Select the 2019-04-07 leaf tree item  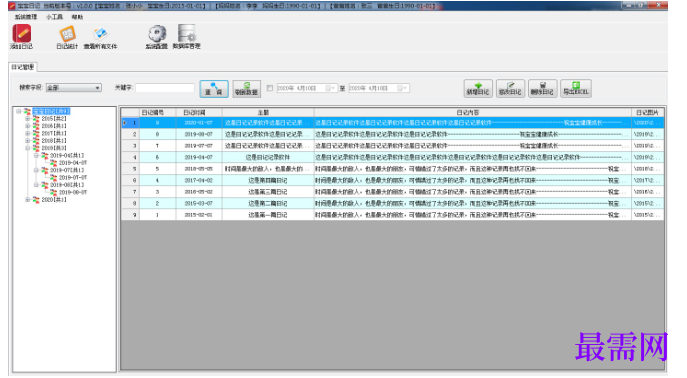pyautogui.click(x=73, y=163)
